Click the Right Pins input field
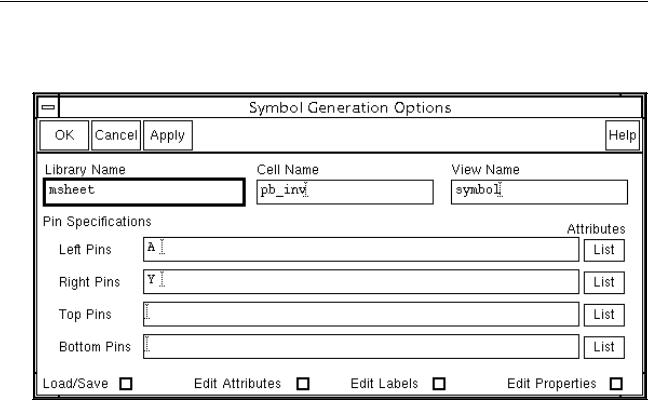The height and width of the screenshot is (400, 648). (361, 282)
